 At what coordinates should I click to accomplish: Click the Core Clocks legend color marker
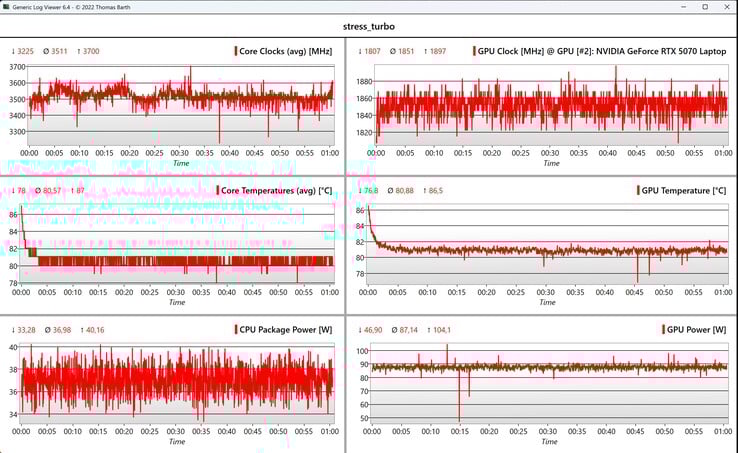click(x=235, y=51)
